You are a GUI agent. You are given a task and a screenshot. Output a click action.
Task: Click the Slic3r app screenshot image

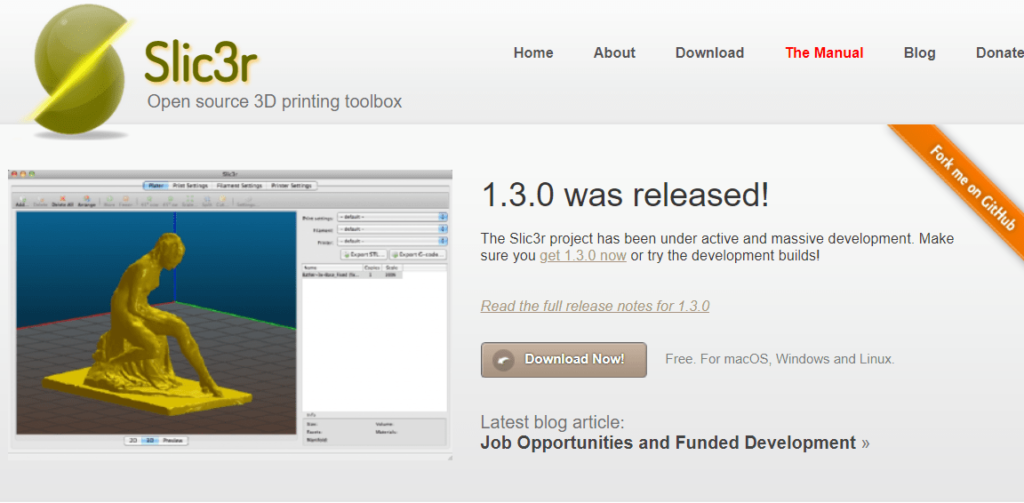[230, 315]
